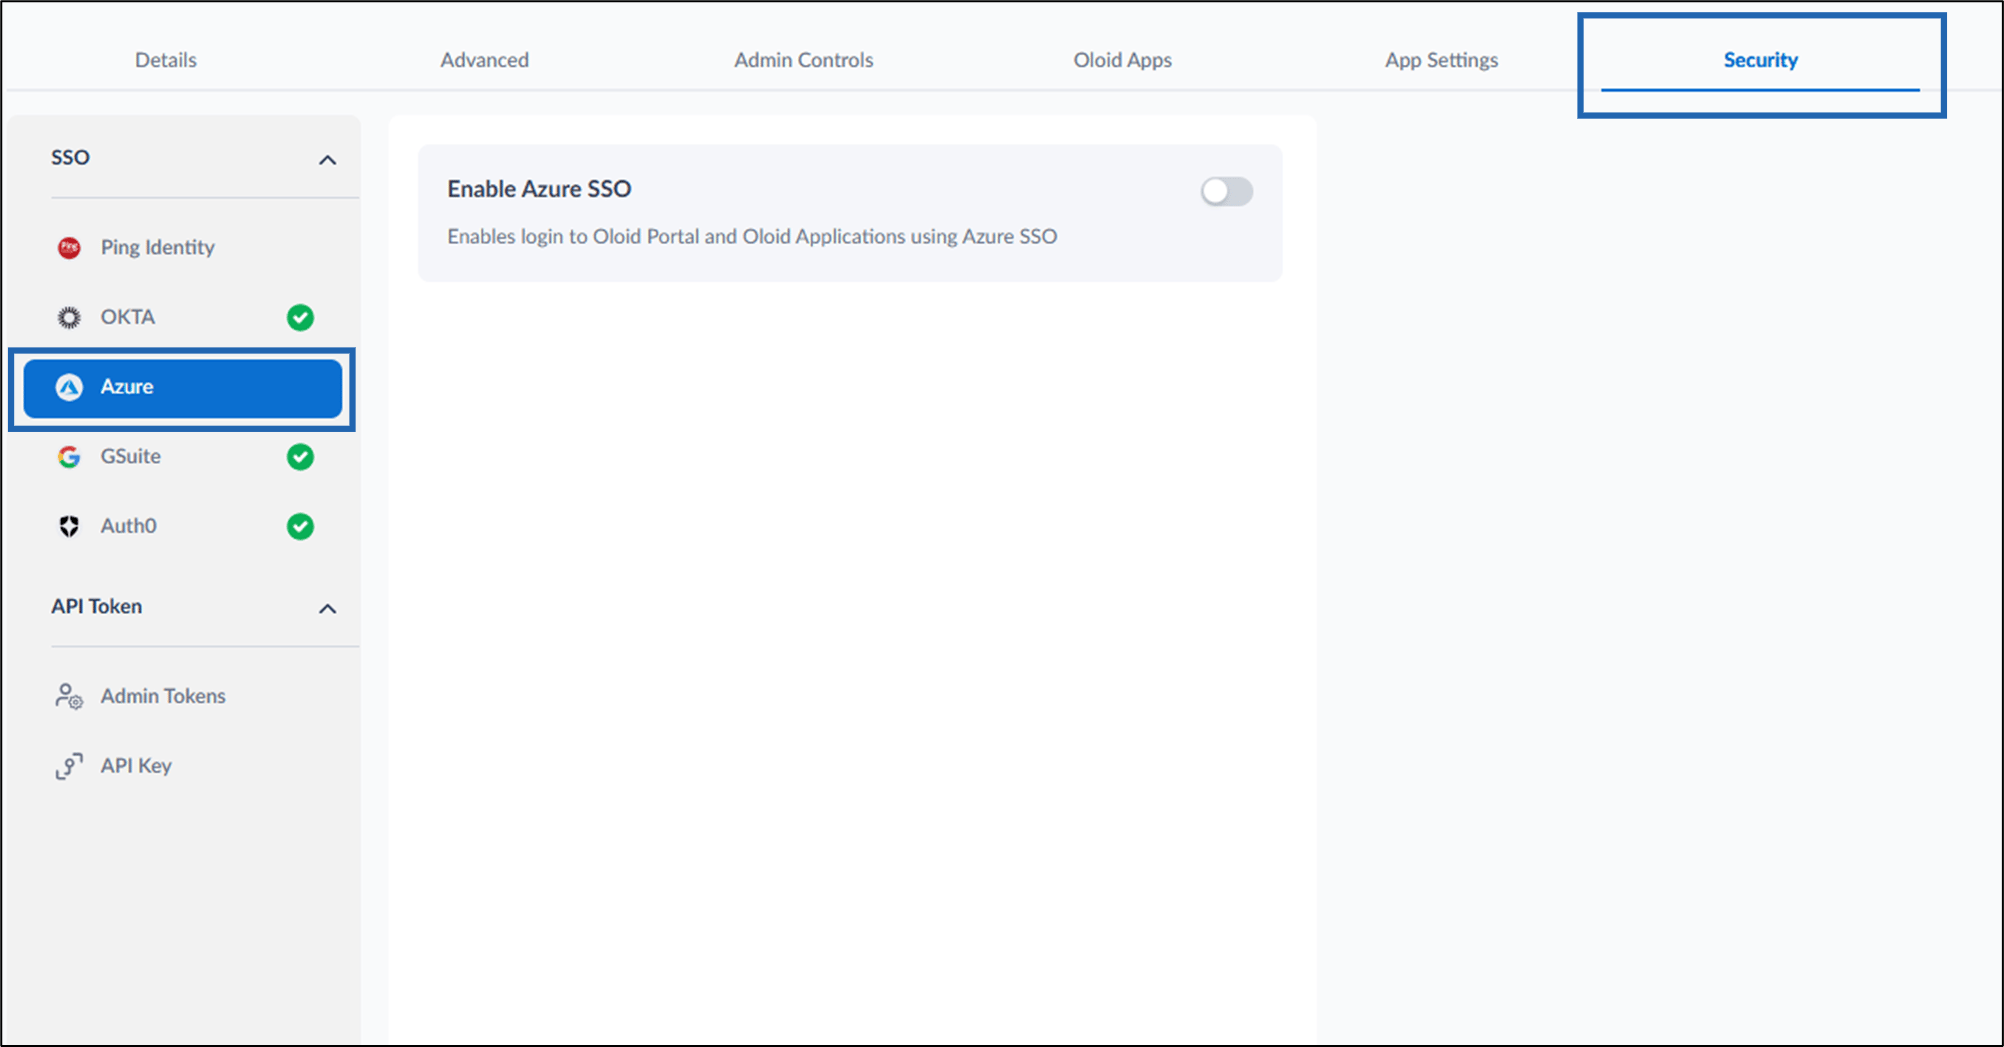Collapse the API Token section chevron
The height and width of the screenshot is (1047, 2004).
pyautogui.click(x=327, y=608)
